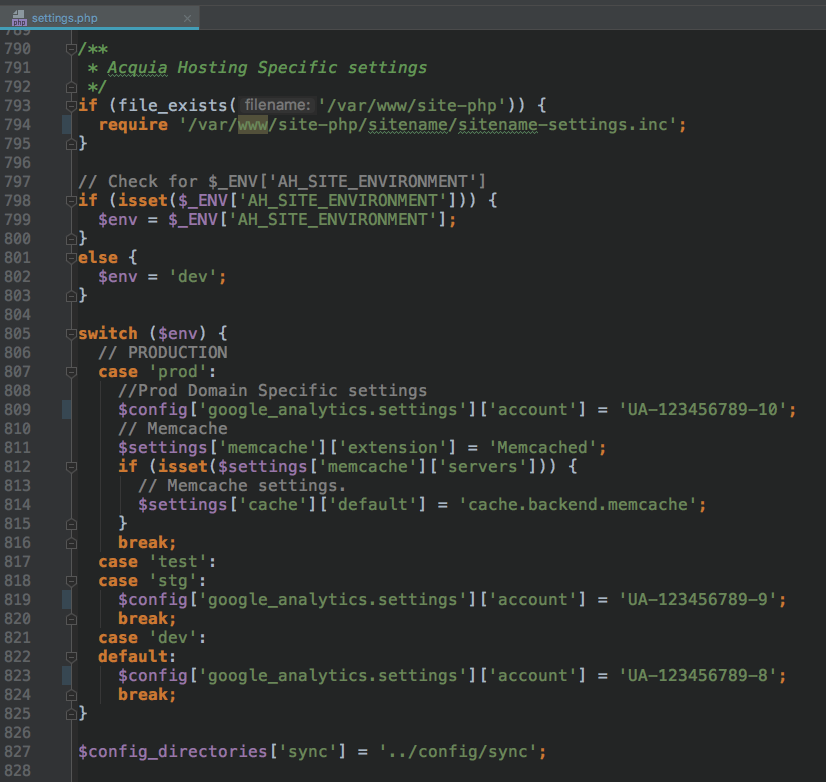This screenshot has width=826, height=782.
Task: Click 'cache.backend.memcache' string on line 814
Action: pos(578,505)
